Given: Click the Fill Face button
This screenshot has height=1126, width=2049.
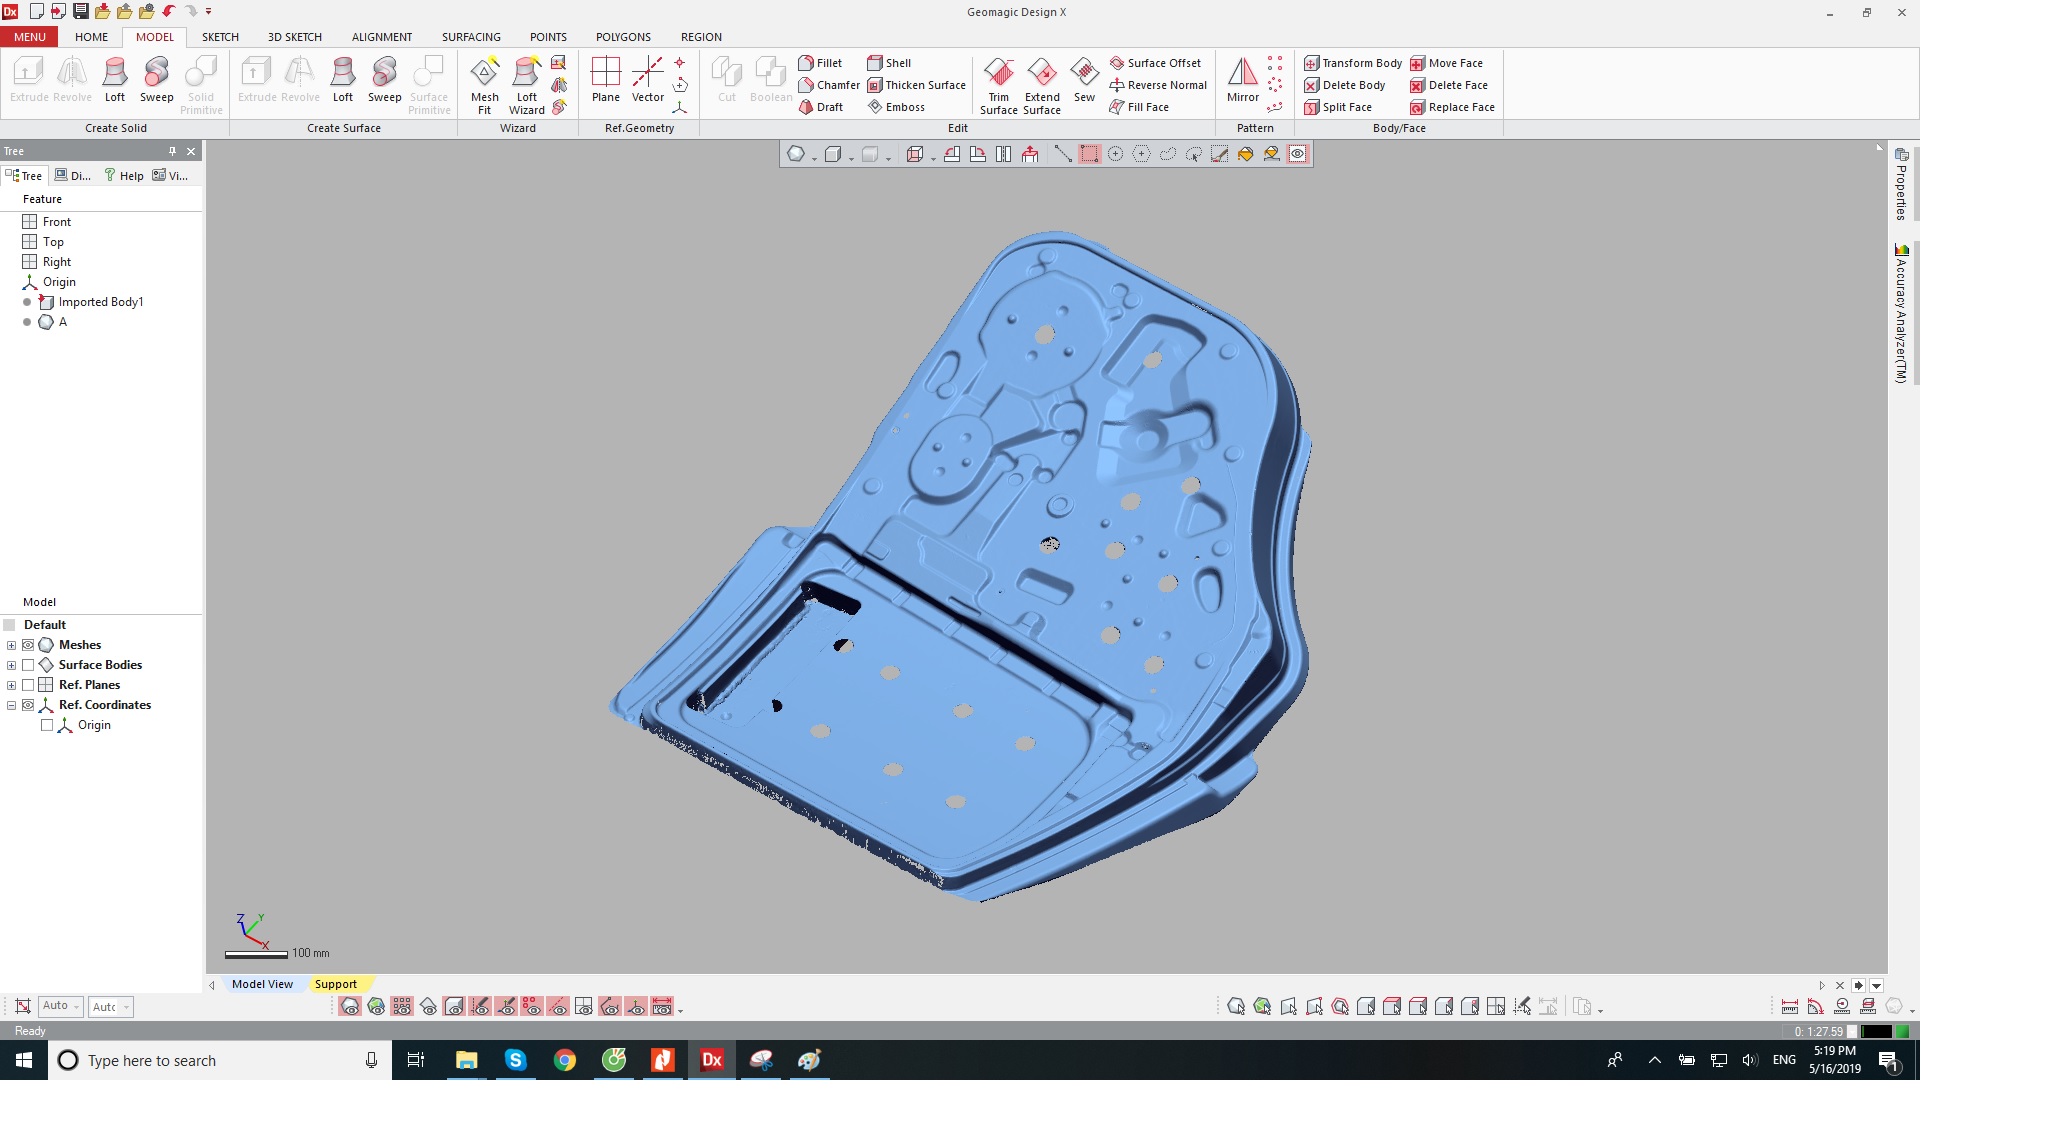Looking at the screenshot, I should [1139, 107].
